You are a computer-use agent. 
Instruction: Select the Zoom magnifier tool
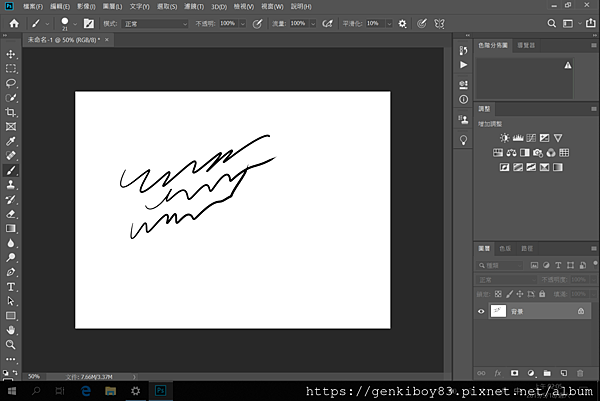pyautogui.click(x=11, y=343)
